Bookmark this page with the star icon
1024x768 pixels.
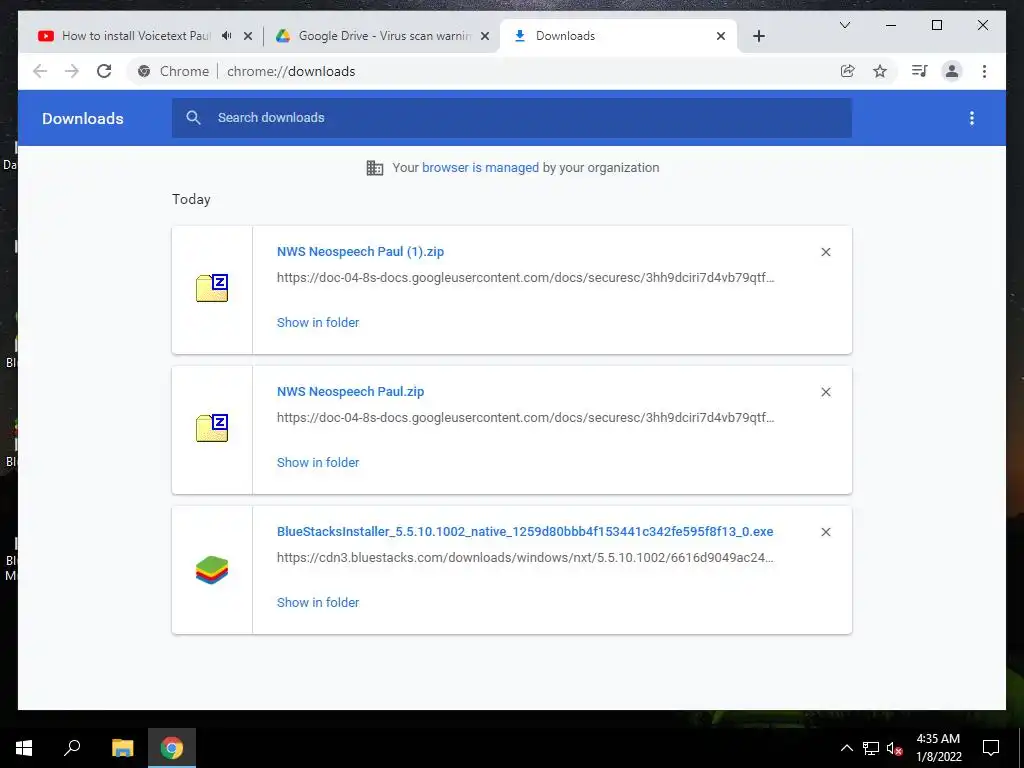[x=880, y=71]
